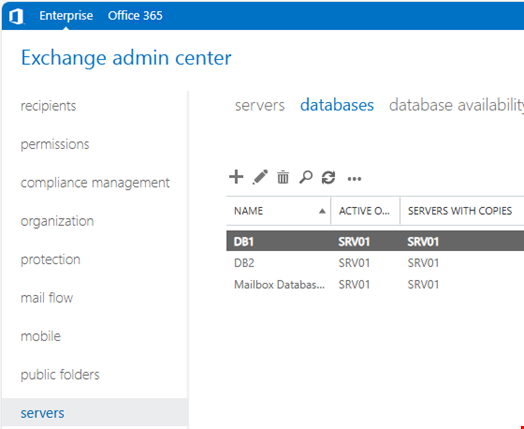Delete database using trash icon

[283, 177]
